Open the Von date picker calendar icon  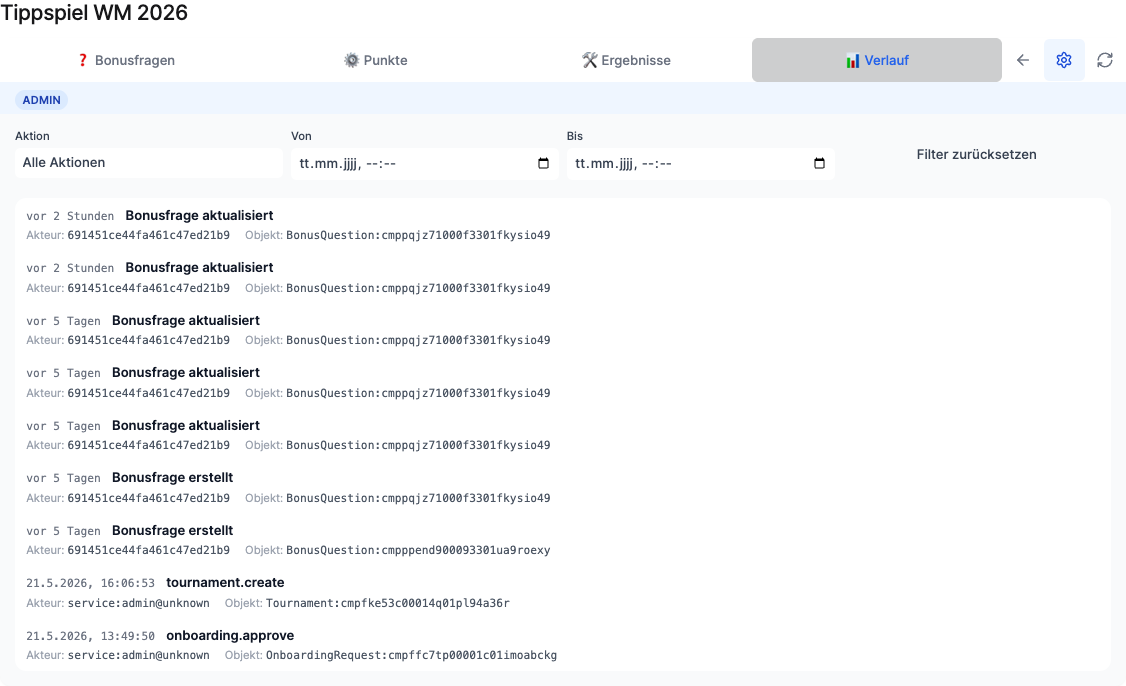(x=544, y=163)
